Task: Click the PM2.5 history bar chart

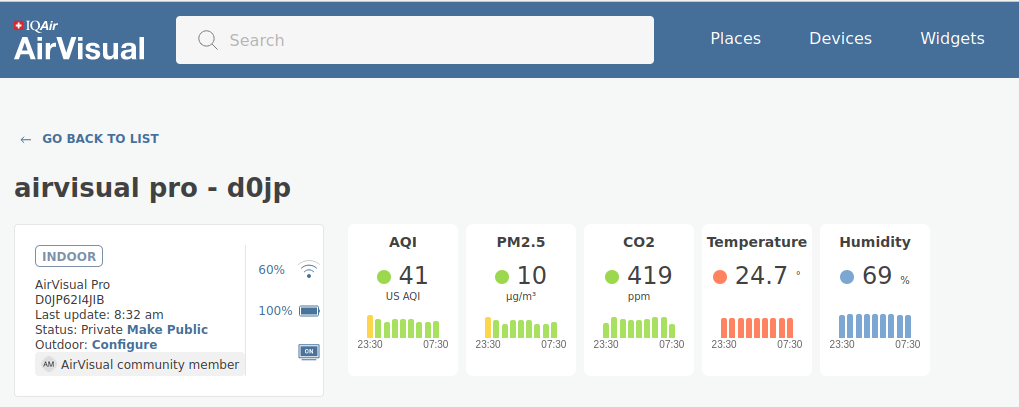Action: coord(521,326)
